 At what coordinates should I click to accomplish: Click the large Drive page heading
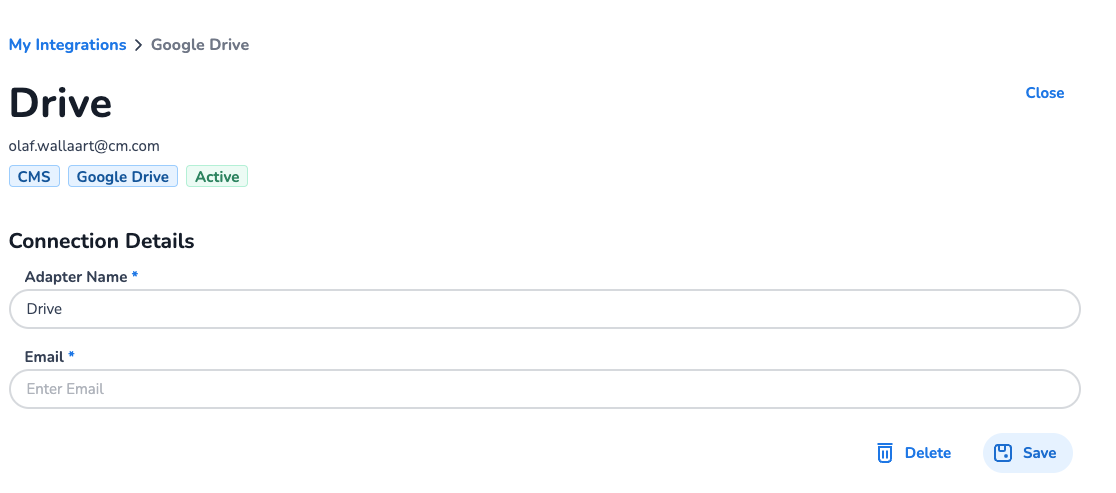[60, 103]
